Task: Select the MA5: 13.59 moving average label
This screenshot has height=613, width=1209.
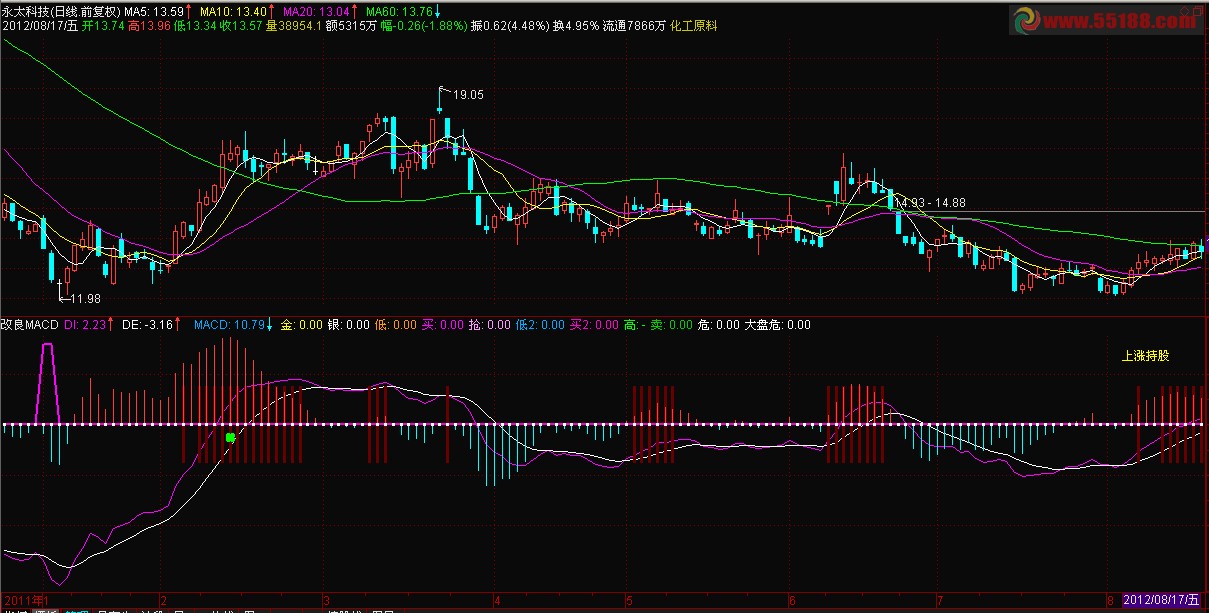Action: point(153,11)
